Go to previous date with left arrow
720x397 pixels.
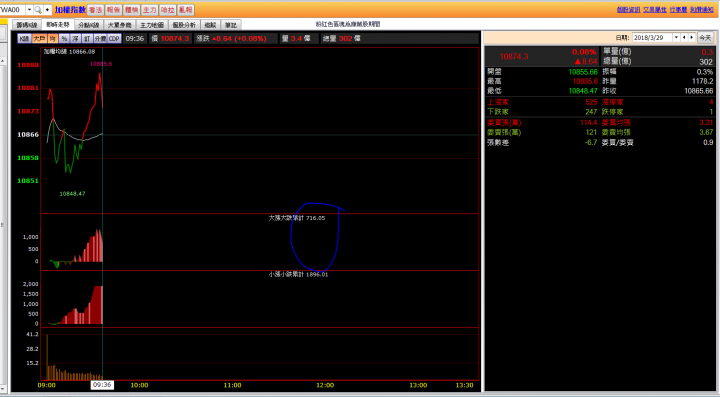[x=684, y=38]
